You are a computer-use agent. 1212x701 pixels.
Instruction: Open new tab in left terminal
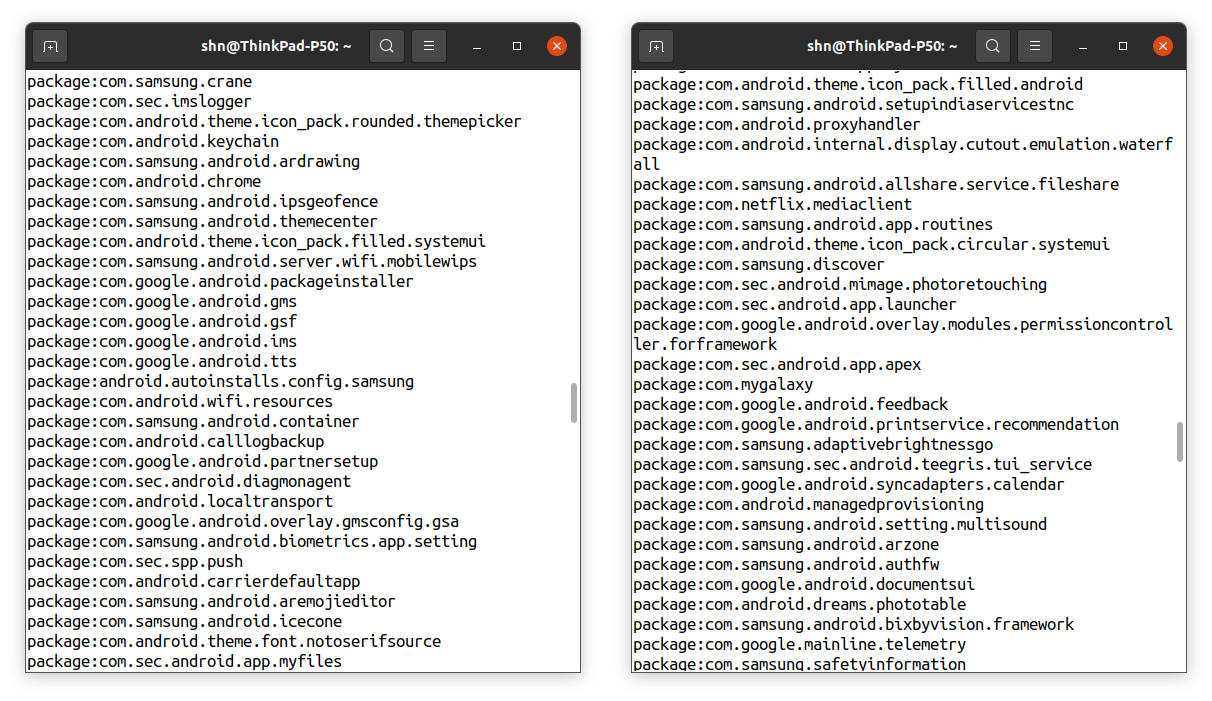[50, 46]
